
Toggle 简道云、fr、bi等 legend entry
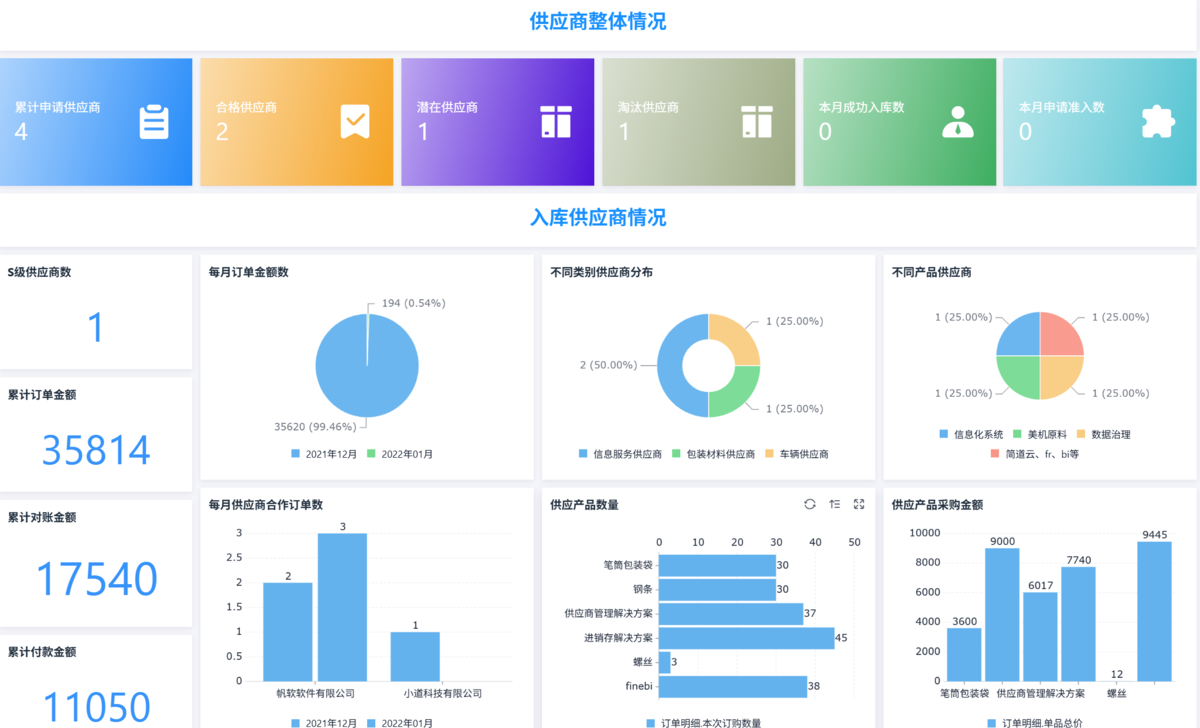tap(1035, 454)
